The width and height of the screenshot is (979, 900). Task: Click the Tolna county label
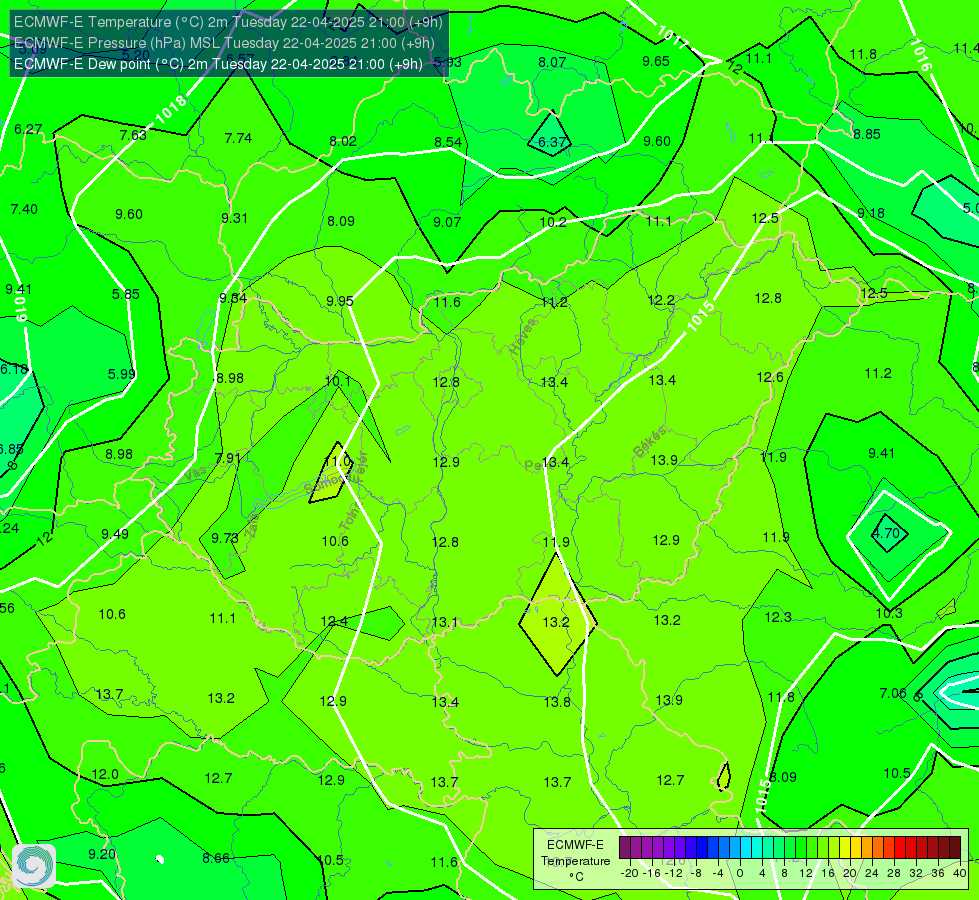[x=349, y=518]
